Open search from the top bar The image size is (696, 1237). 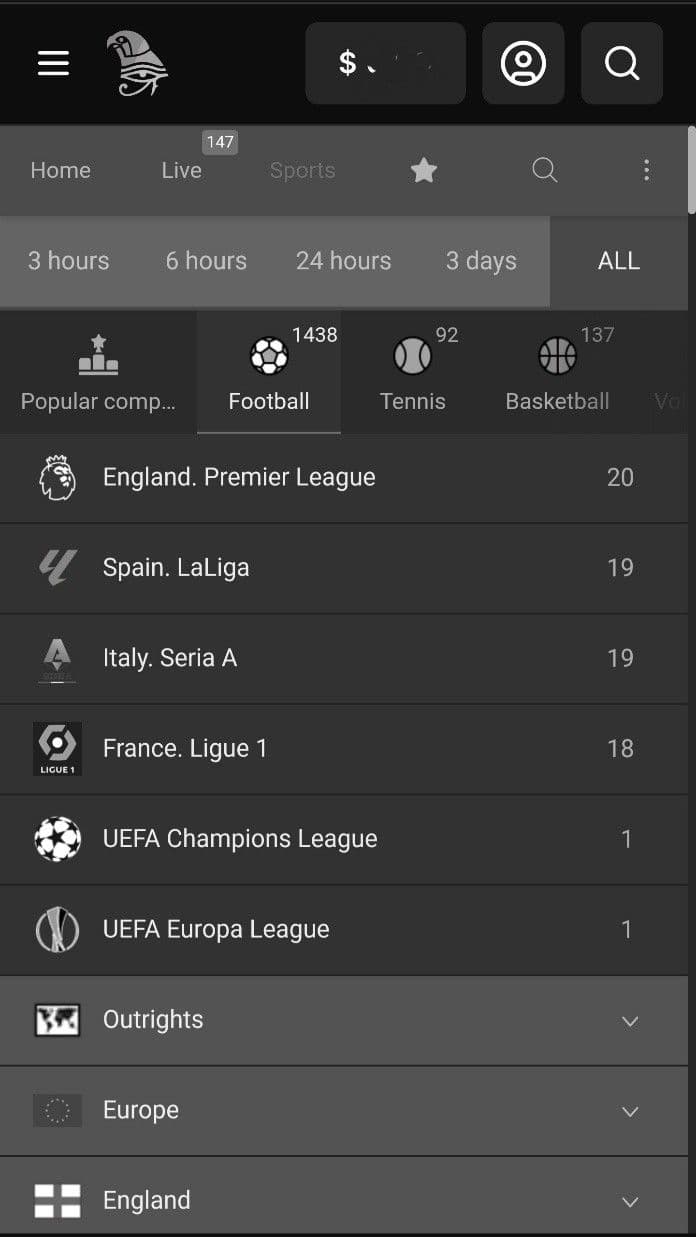point(621,63)
